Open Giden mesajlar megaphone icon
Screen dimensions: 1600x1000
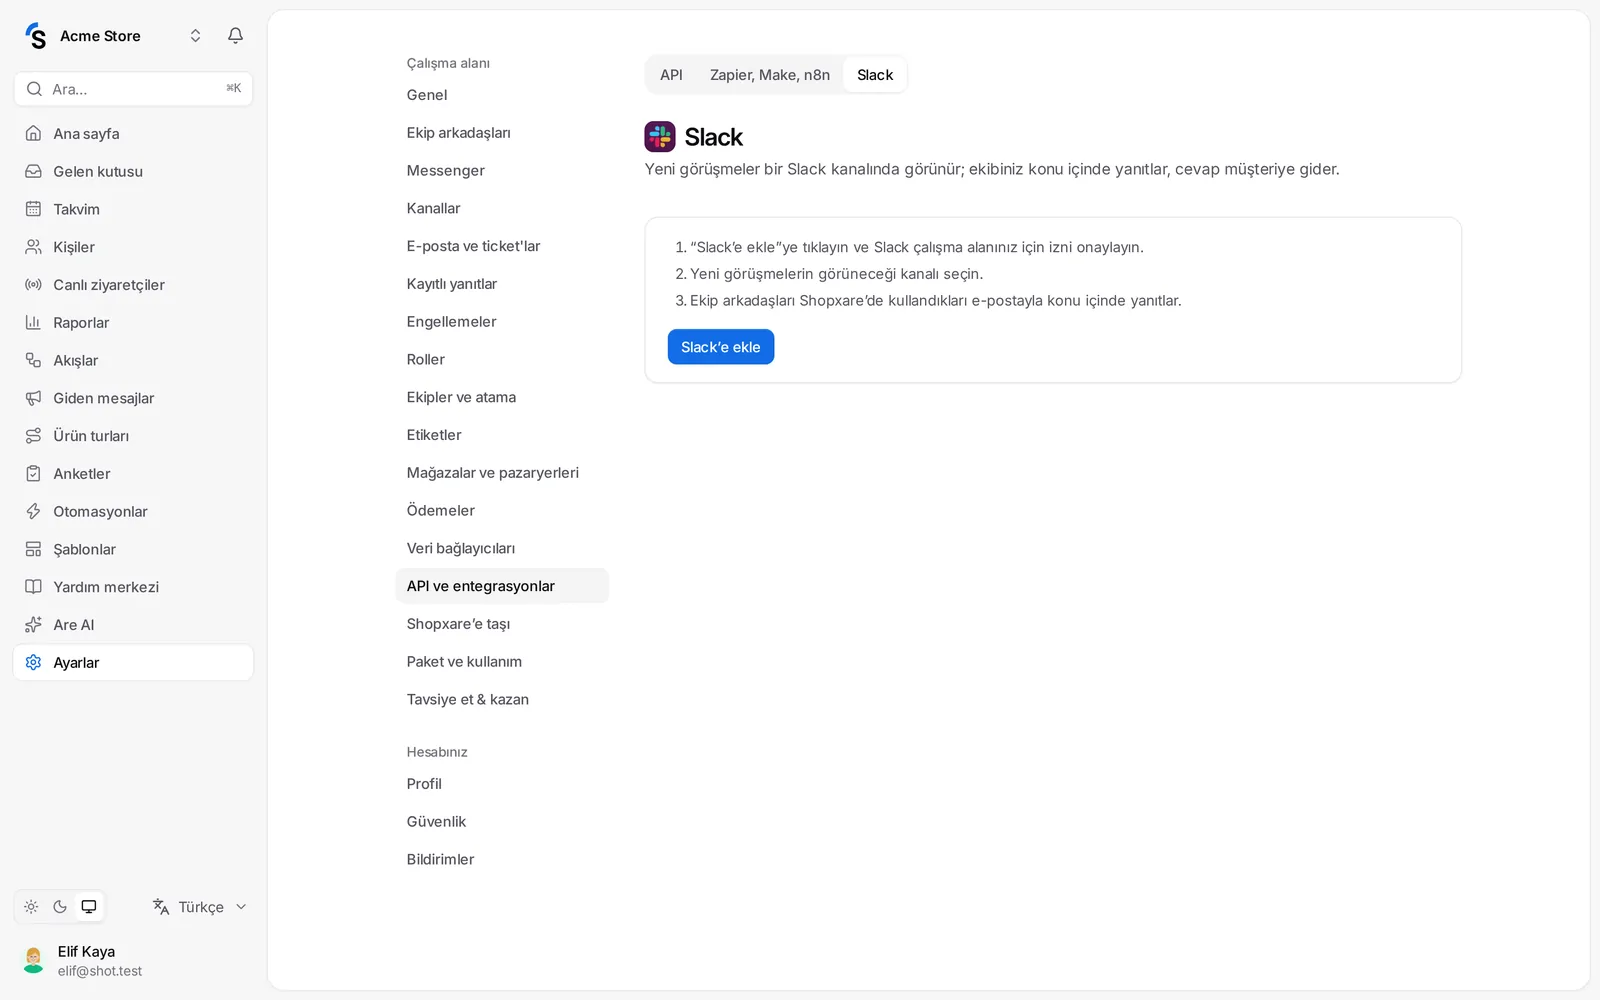[33, 398]
